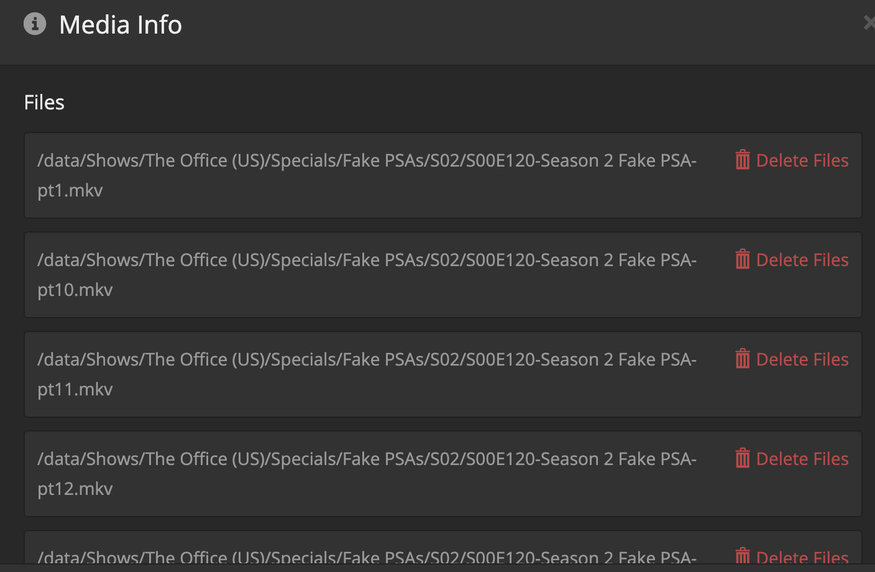Screen dimensions: 875x572
Task: Click the Files section heading
Action: click(x=44, y=102)
